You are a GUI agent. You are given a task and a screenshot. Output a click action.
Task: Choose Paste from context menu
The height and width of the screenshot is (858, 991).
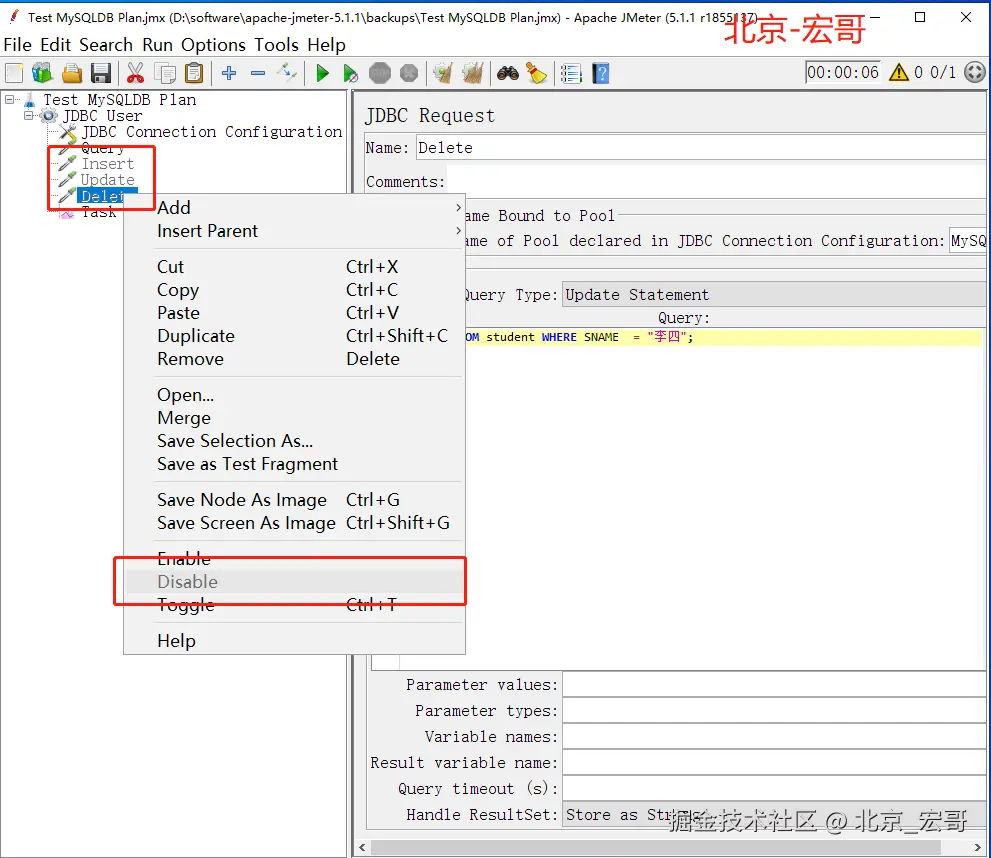coord(295,313)
